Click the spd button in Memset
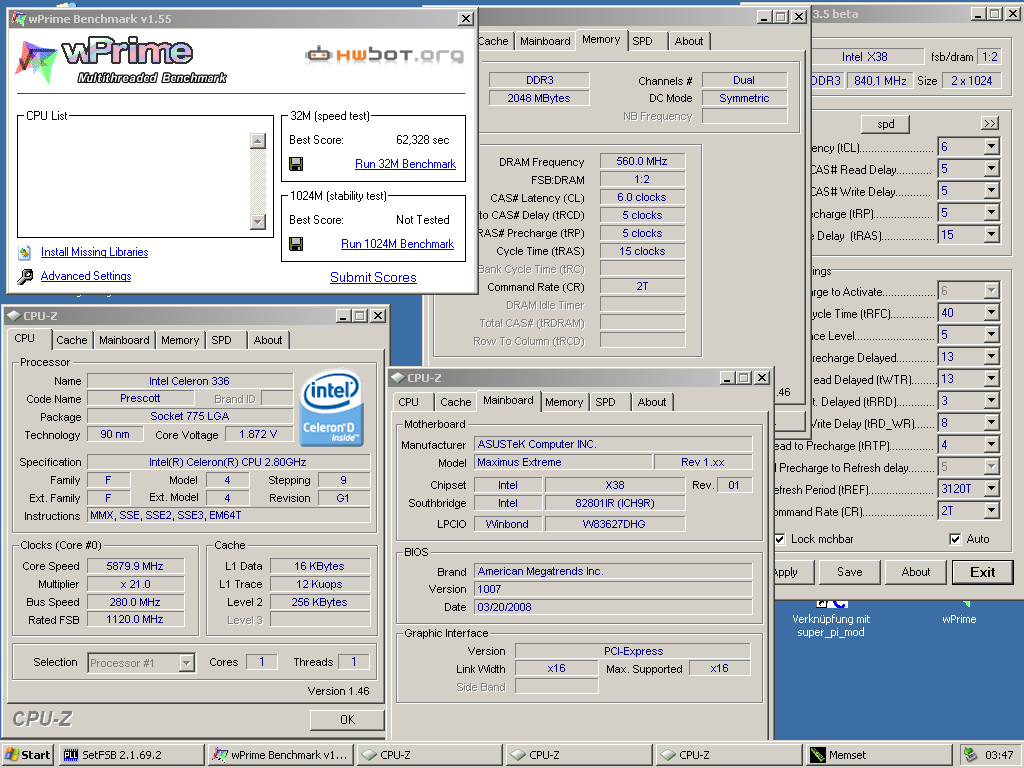This screenshot has width=1024, height=768. (886, 124)
